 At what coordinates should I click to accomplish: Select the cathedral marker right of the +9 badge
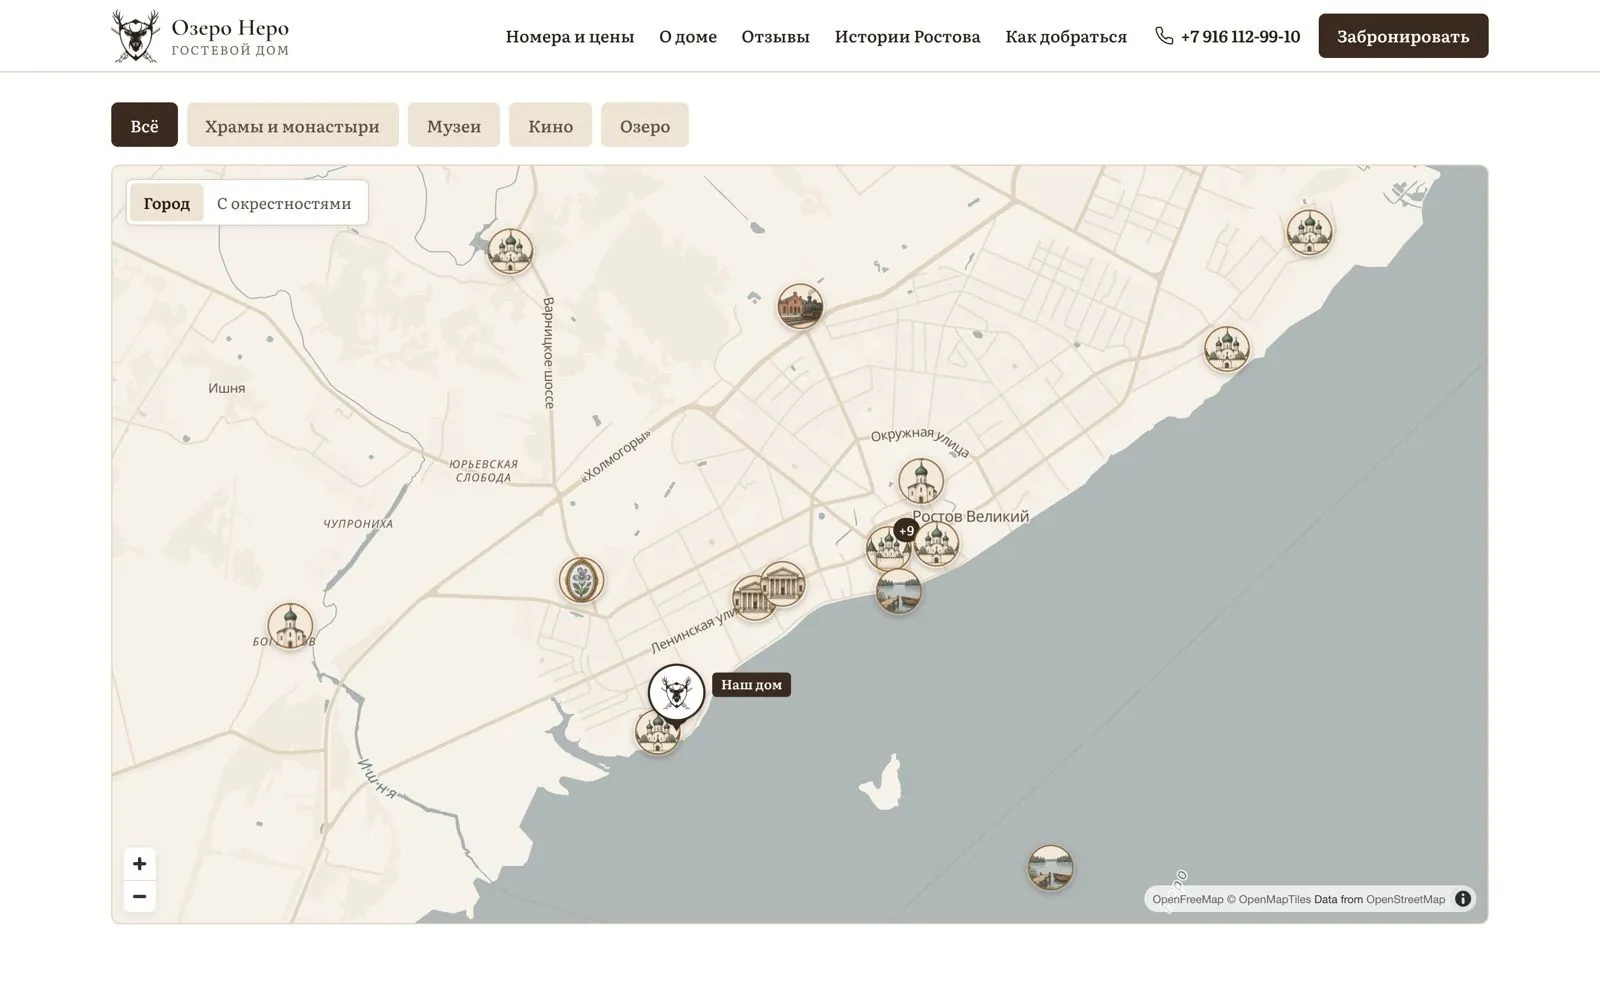(x=938, y=544)
